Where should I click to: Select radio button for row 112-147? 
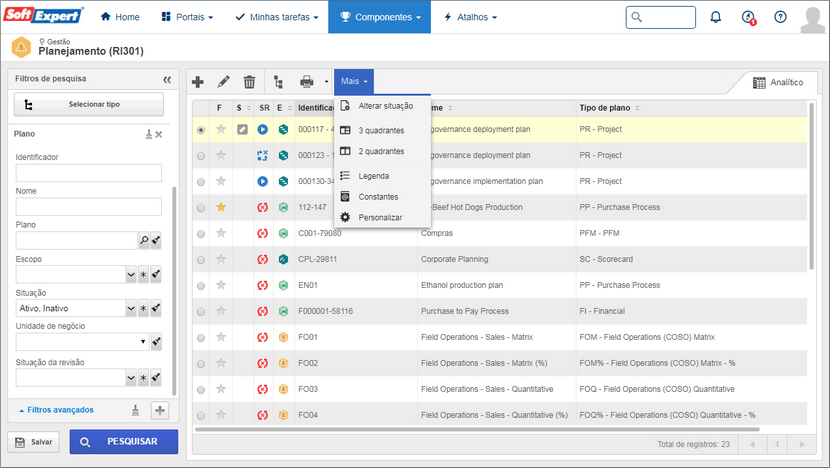tap(201, 208)
